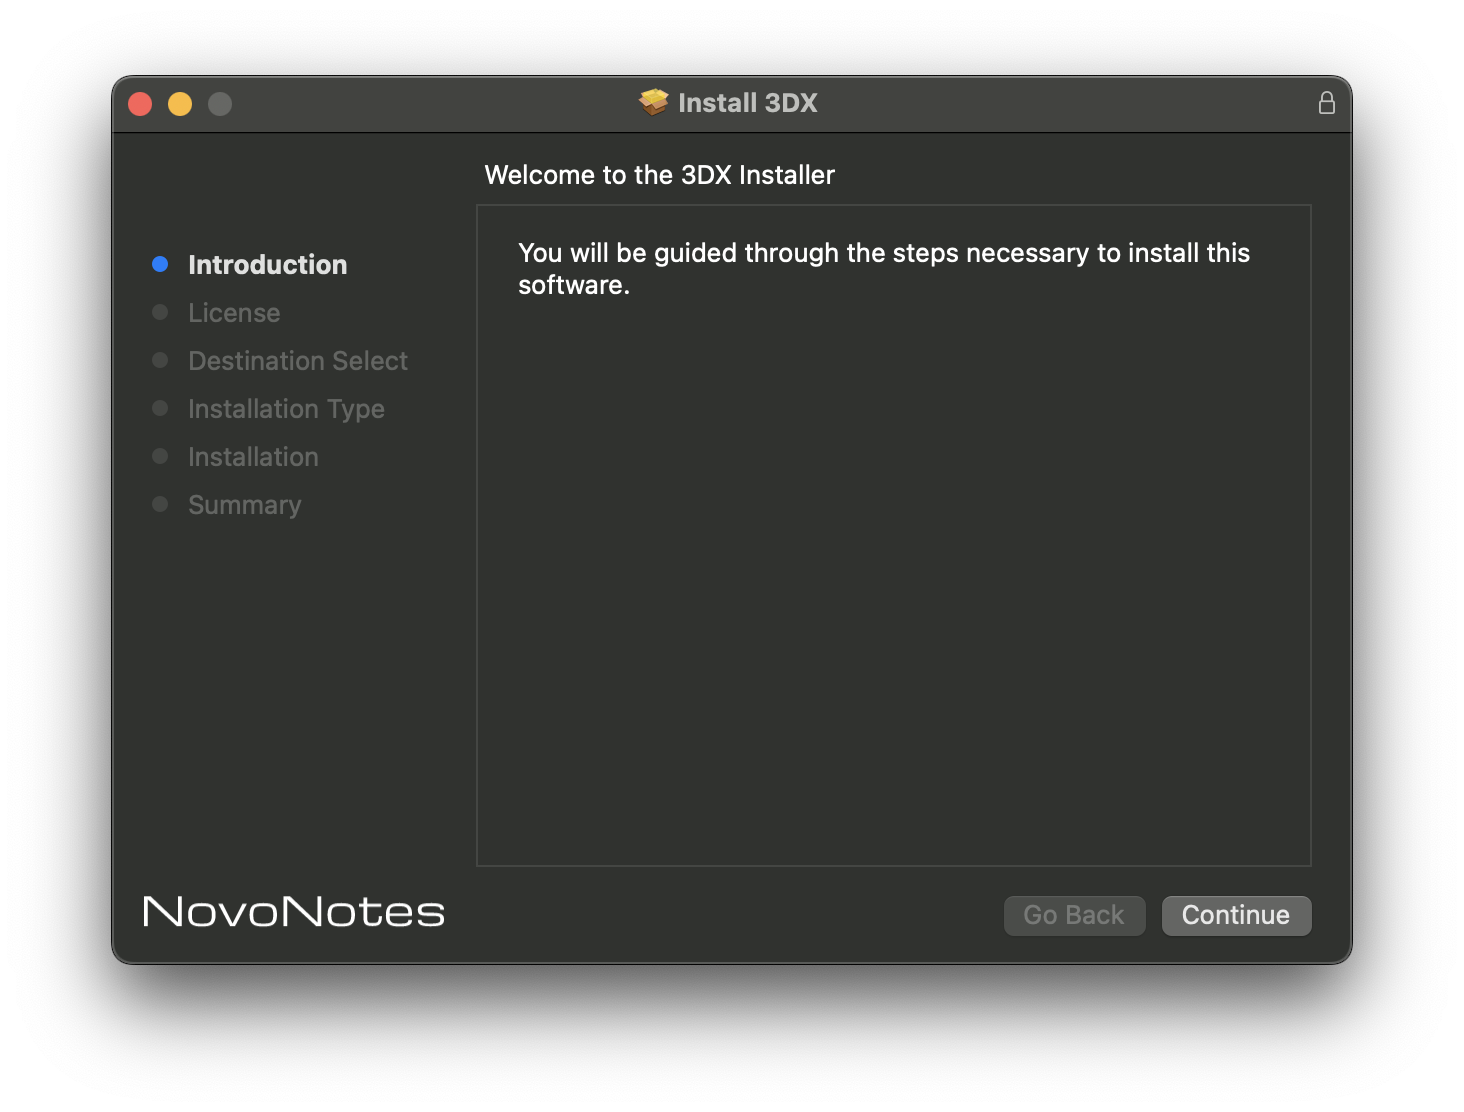Select the Destination Select step

[x=297, y=360]
